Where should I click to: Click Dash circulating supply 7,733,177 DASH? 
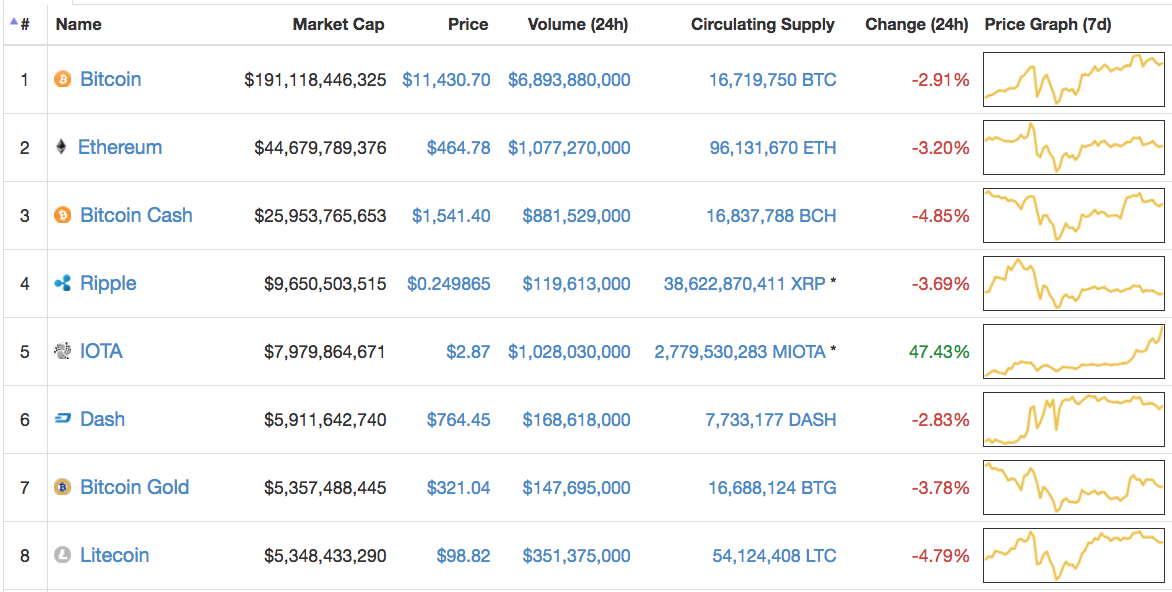pos(770,419)
